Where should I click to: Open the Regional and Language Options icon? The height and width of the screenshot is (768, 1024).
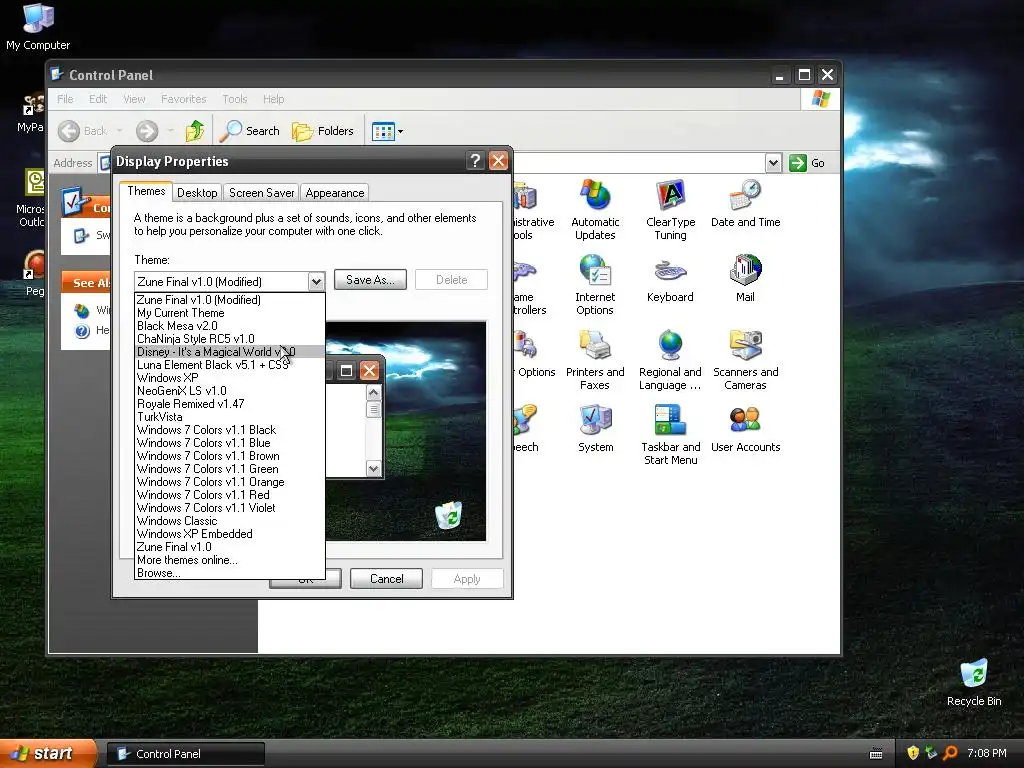click(670, 360)
